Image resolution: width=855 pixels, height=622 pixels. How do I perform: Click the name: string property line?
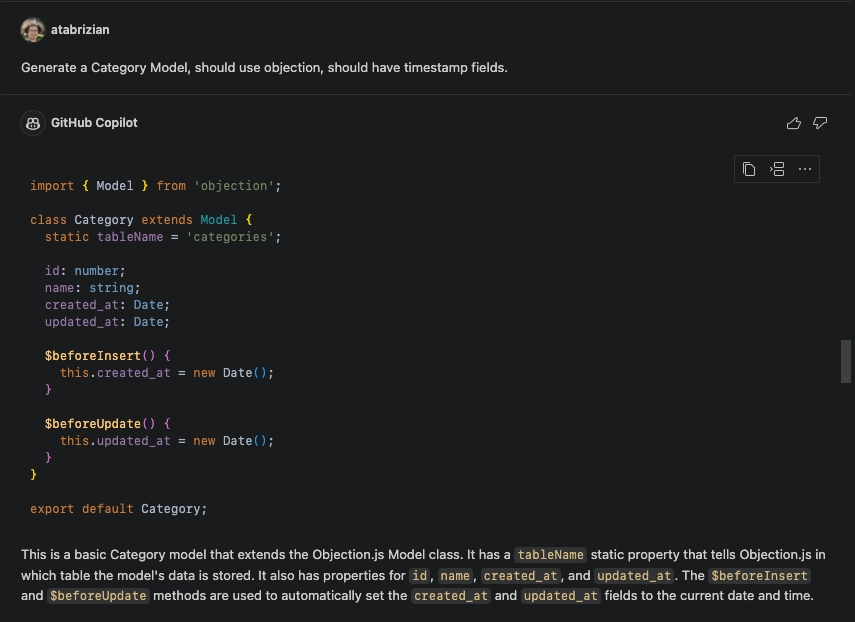coord(92,288)
